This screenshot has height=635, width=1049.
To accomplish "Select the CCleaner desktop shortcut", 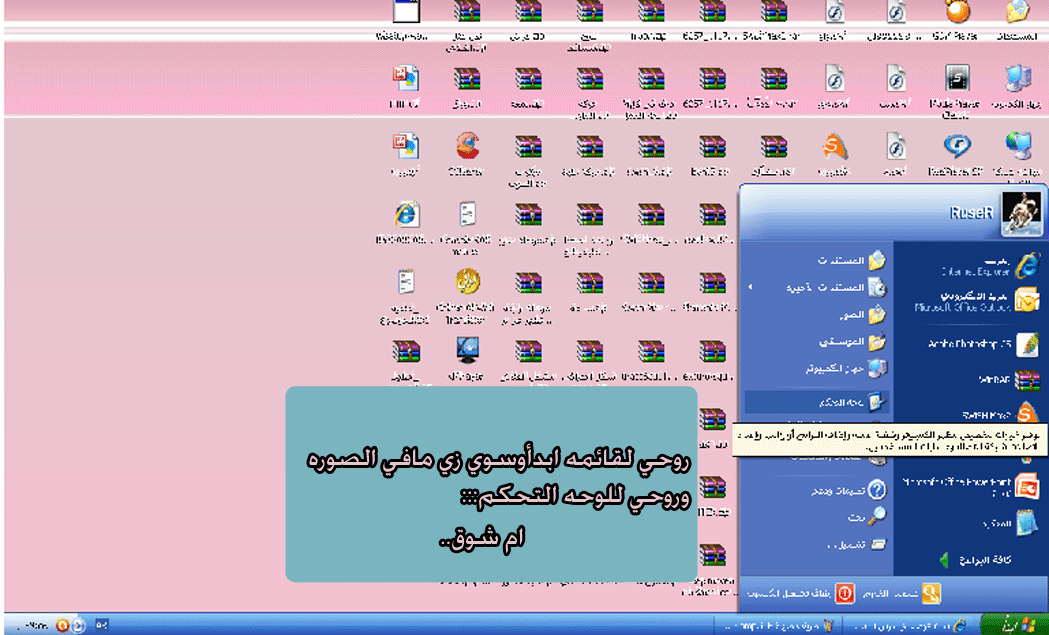I will coord(466,148).
